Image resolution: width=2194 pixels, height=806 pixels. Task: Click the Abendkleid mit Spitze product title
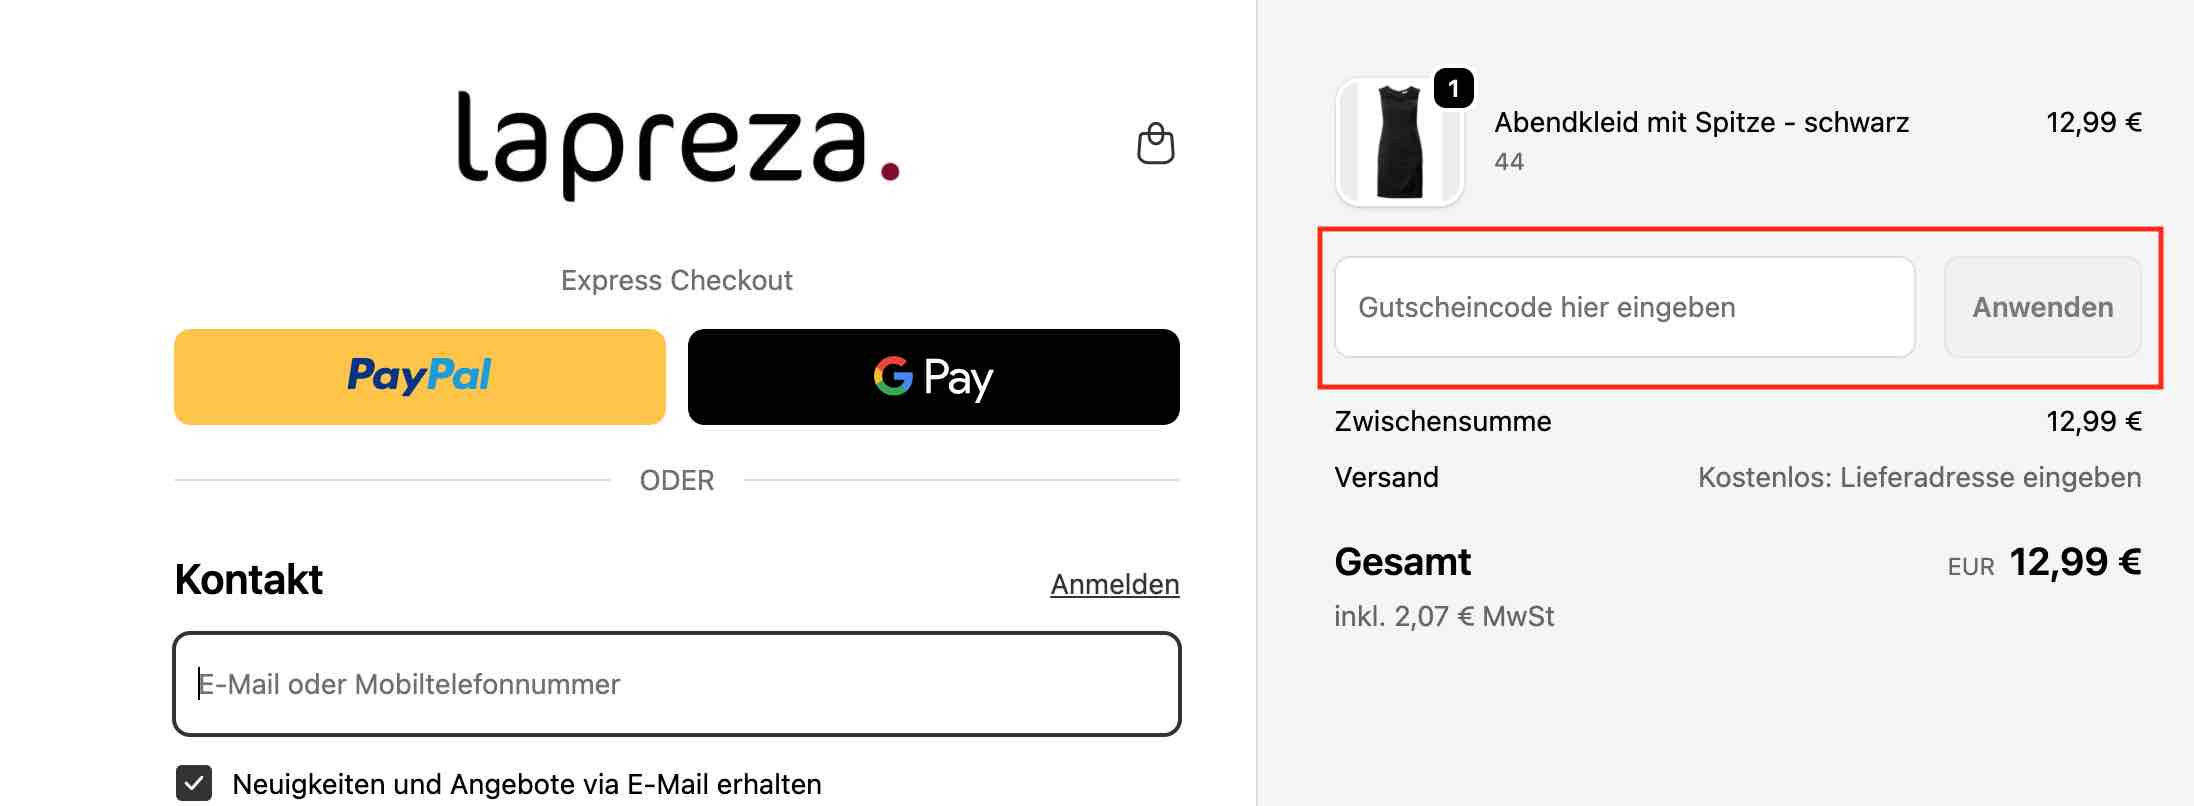[1702, 122]
